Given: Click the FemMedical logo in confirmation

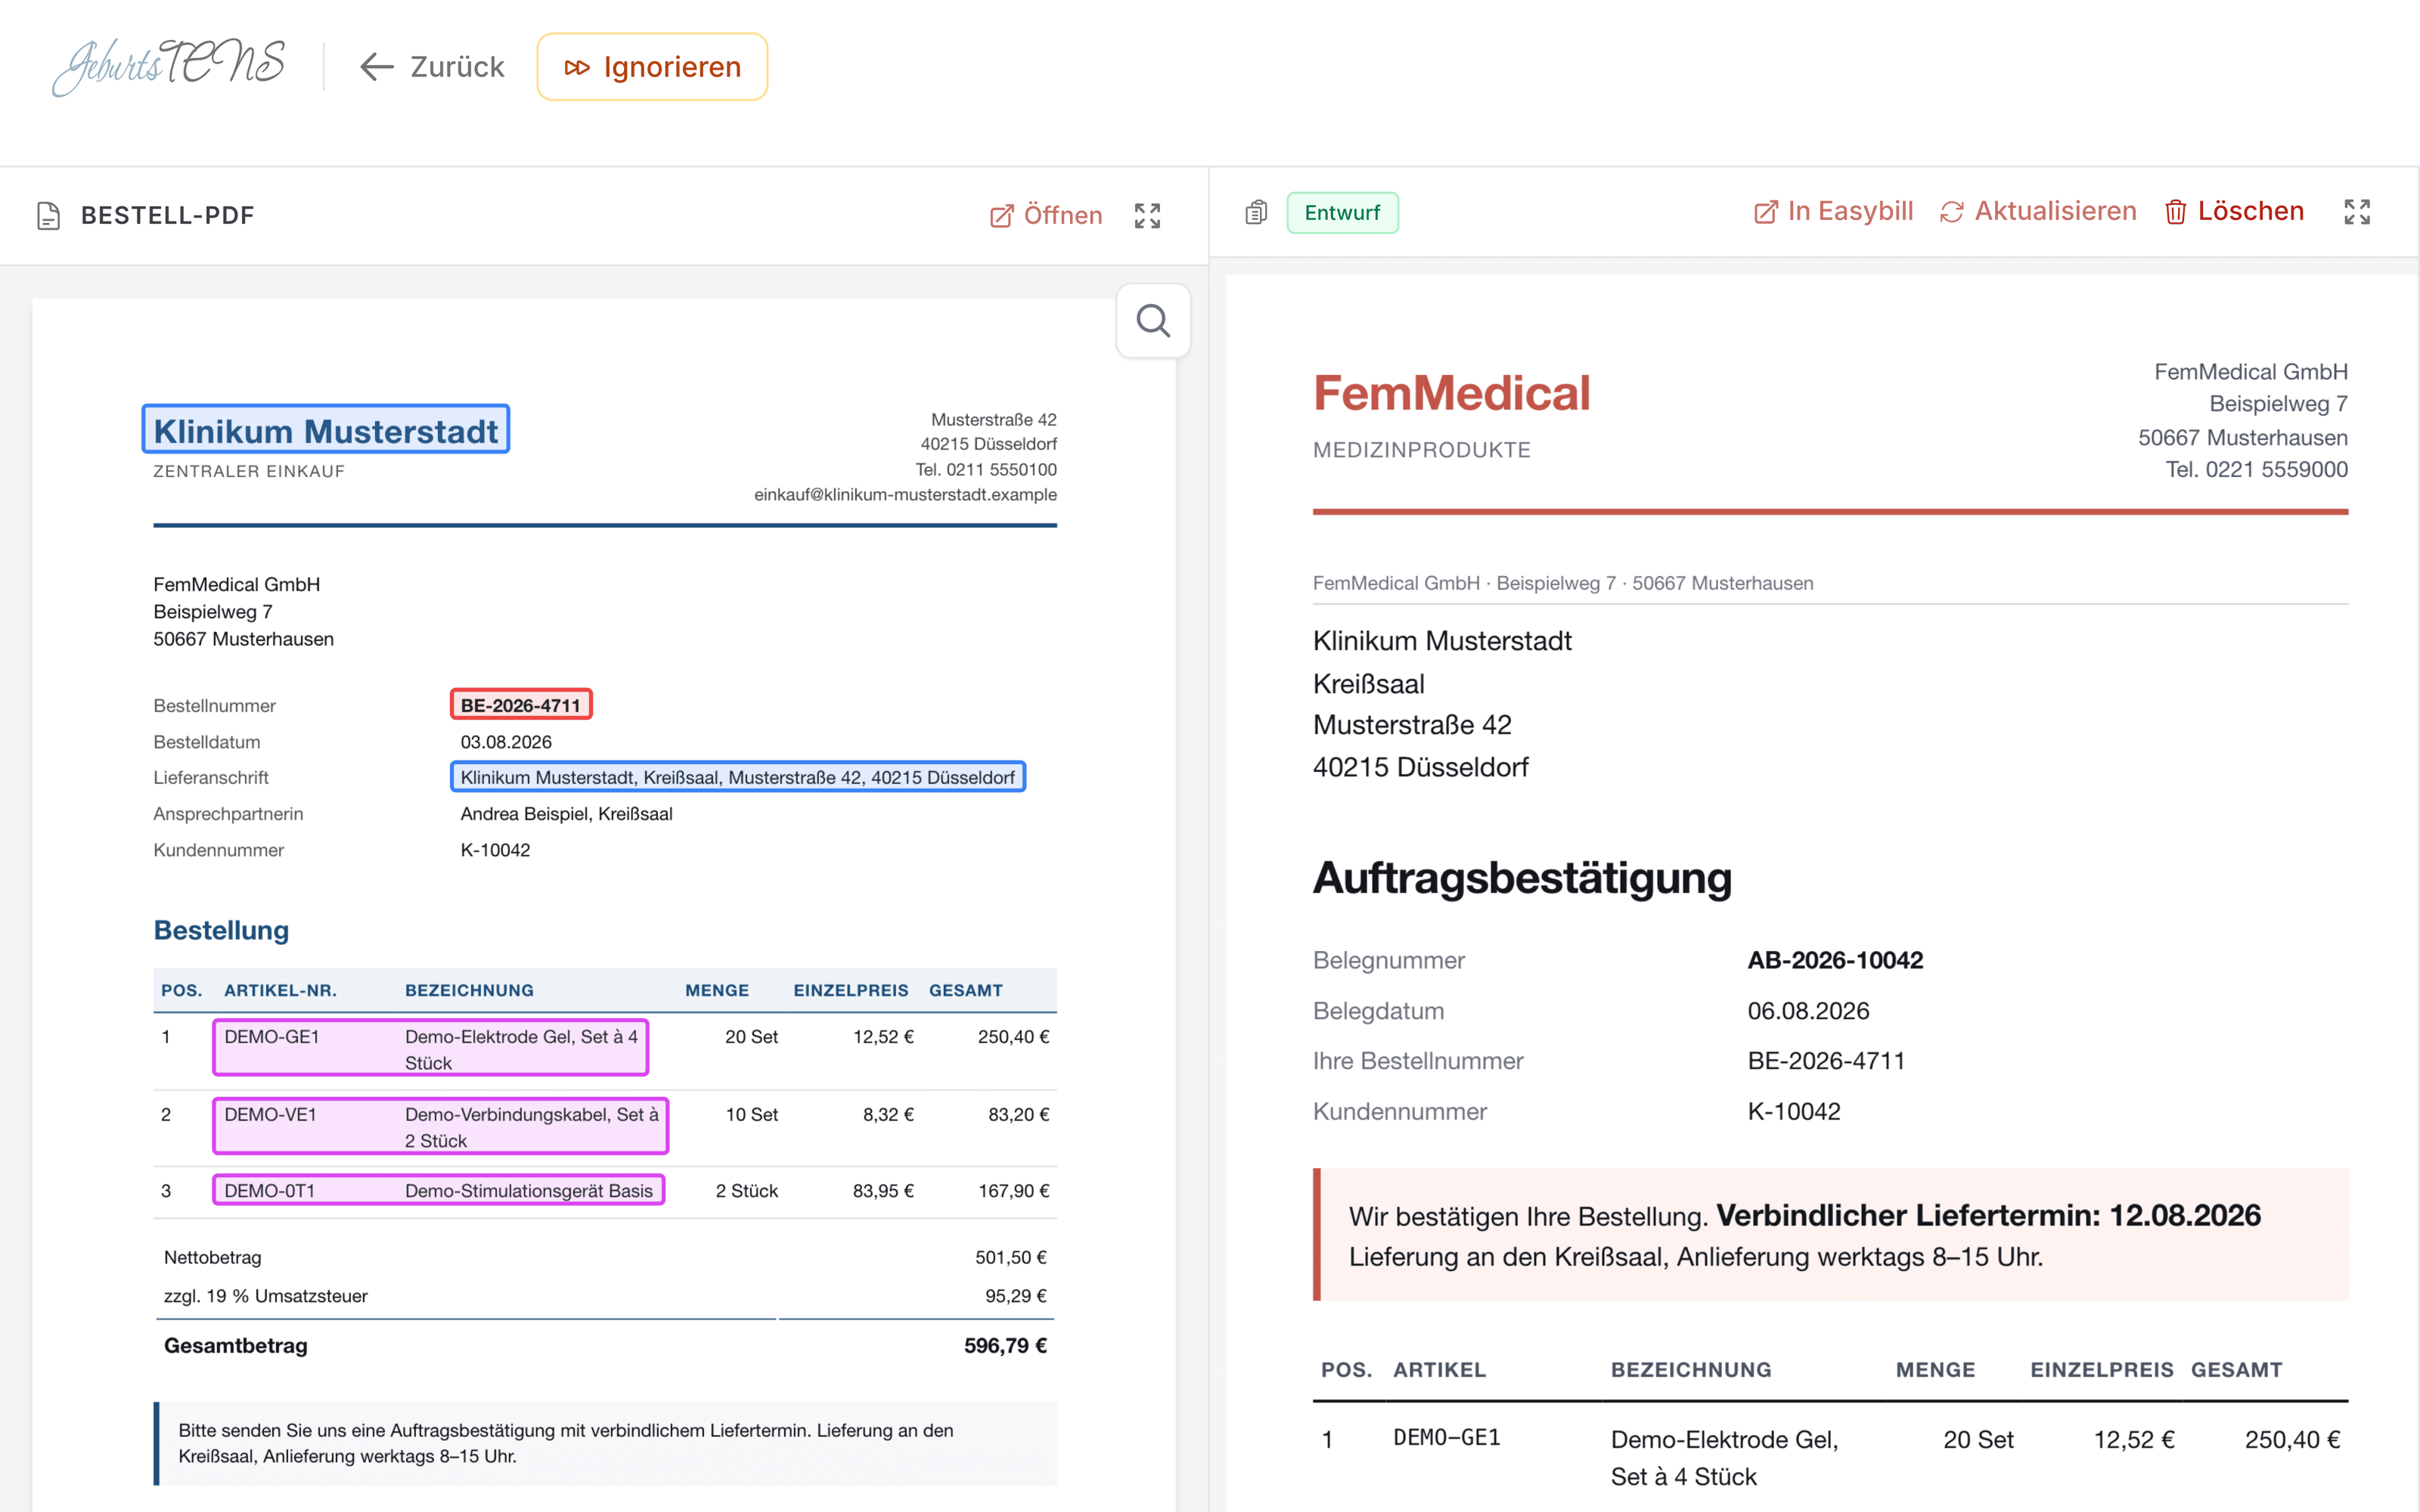Looking at the screenshot, I should click(1451, 393).
